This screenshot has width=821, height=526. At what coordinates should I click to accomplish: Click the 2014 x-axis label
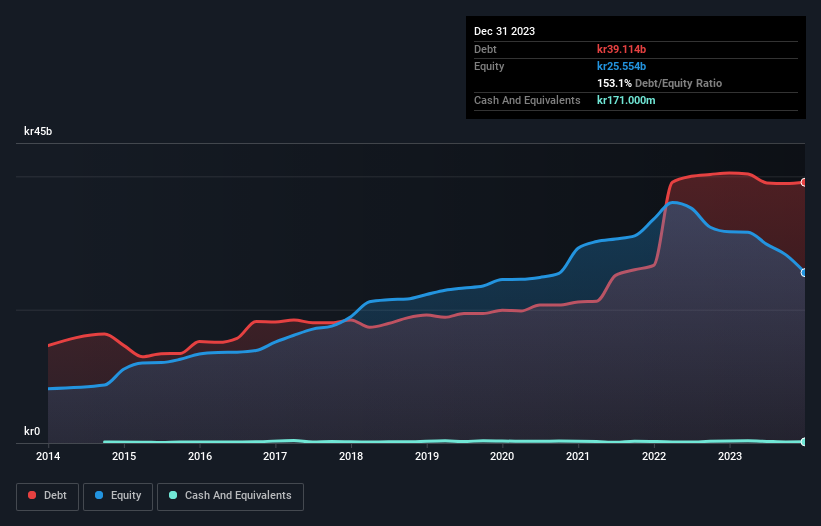[x=48, y=456]
